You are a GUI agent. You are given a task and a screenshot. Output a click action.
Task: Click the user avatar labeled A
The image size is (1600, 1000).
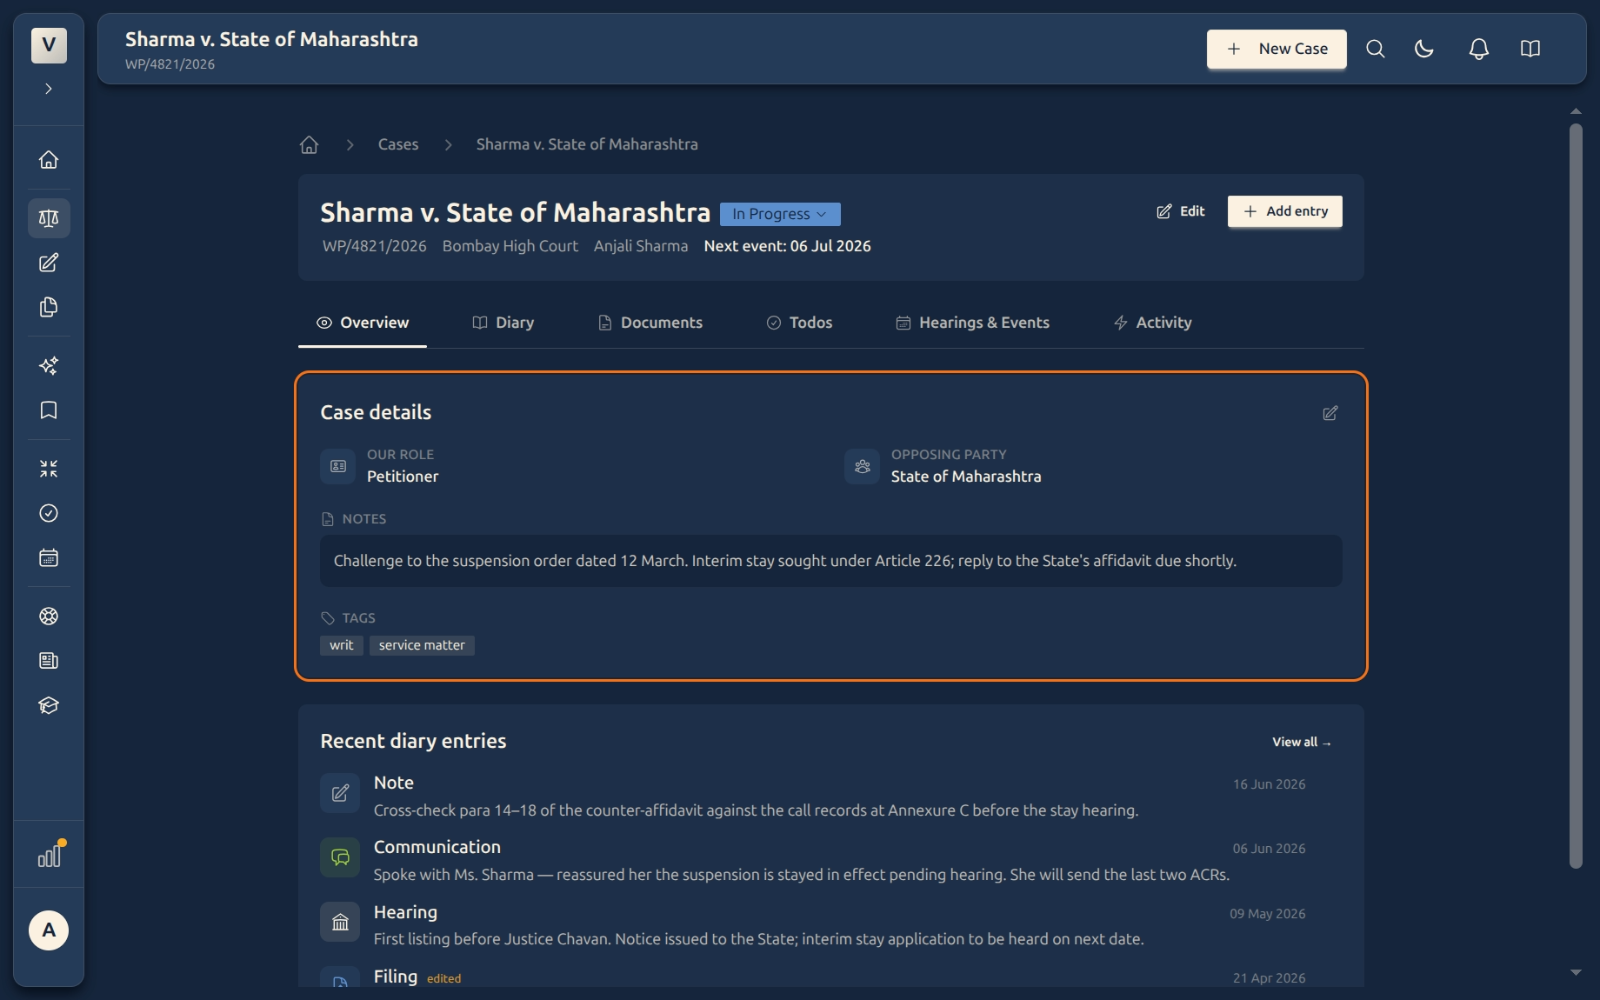coord(48,930)
